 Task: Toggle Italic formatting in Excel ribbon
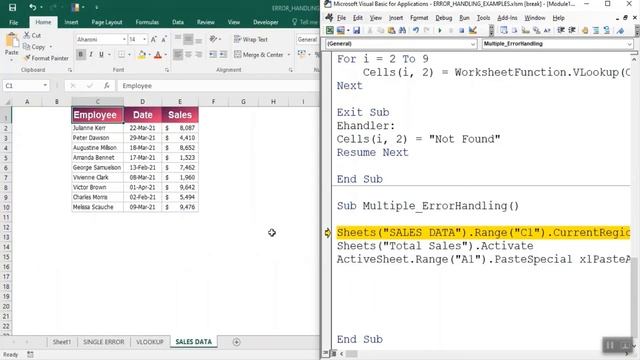coord(91,54)
